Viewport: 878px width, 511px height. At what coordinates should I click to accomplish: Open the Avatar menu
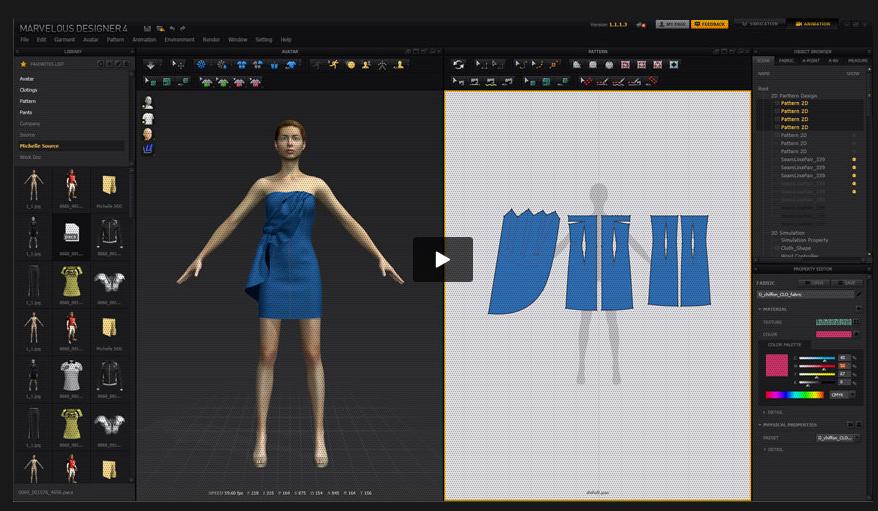click(x=91, y=40)
